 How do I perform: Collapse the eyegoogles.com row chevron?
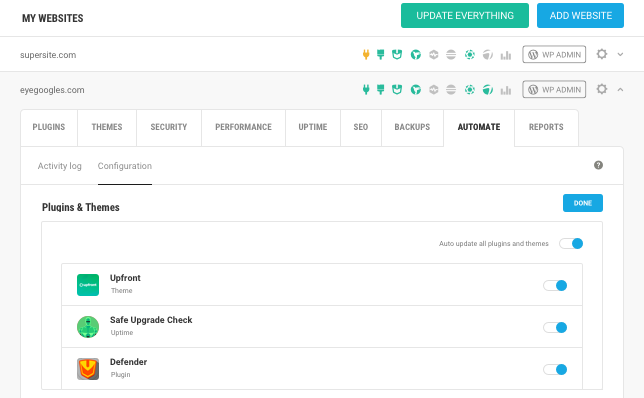(620, 90)
